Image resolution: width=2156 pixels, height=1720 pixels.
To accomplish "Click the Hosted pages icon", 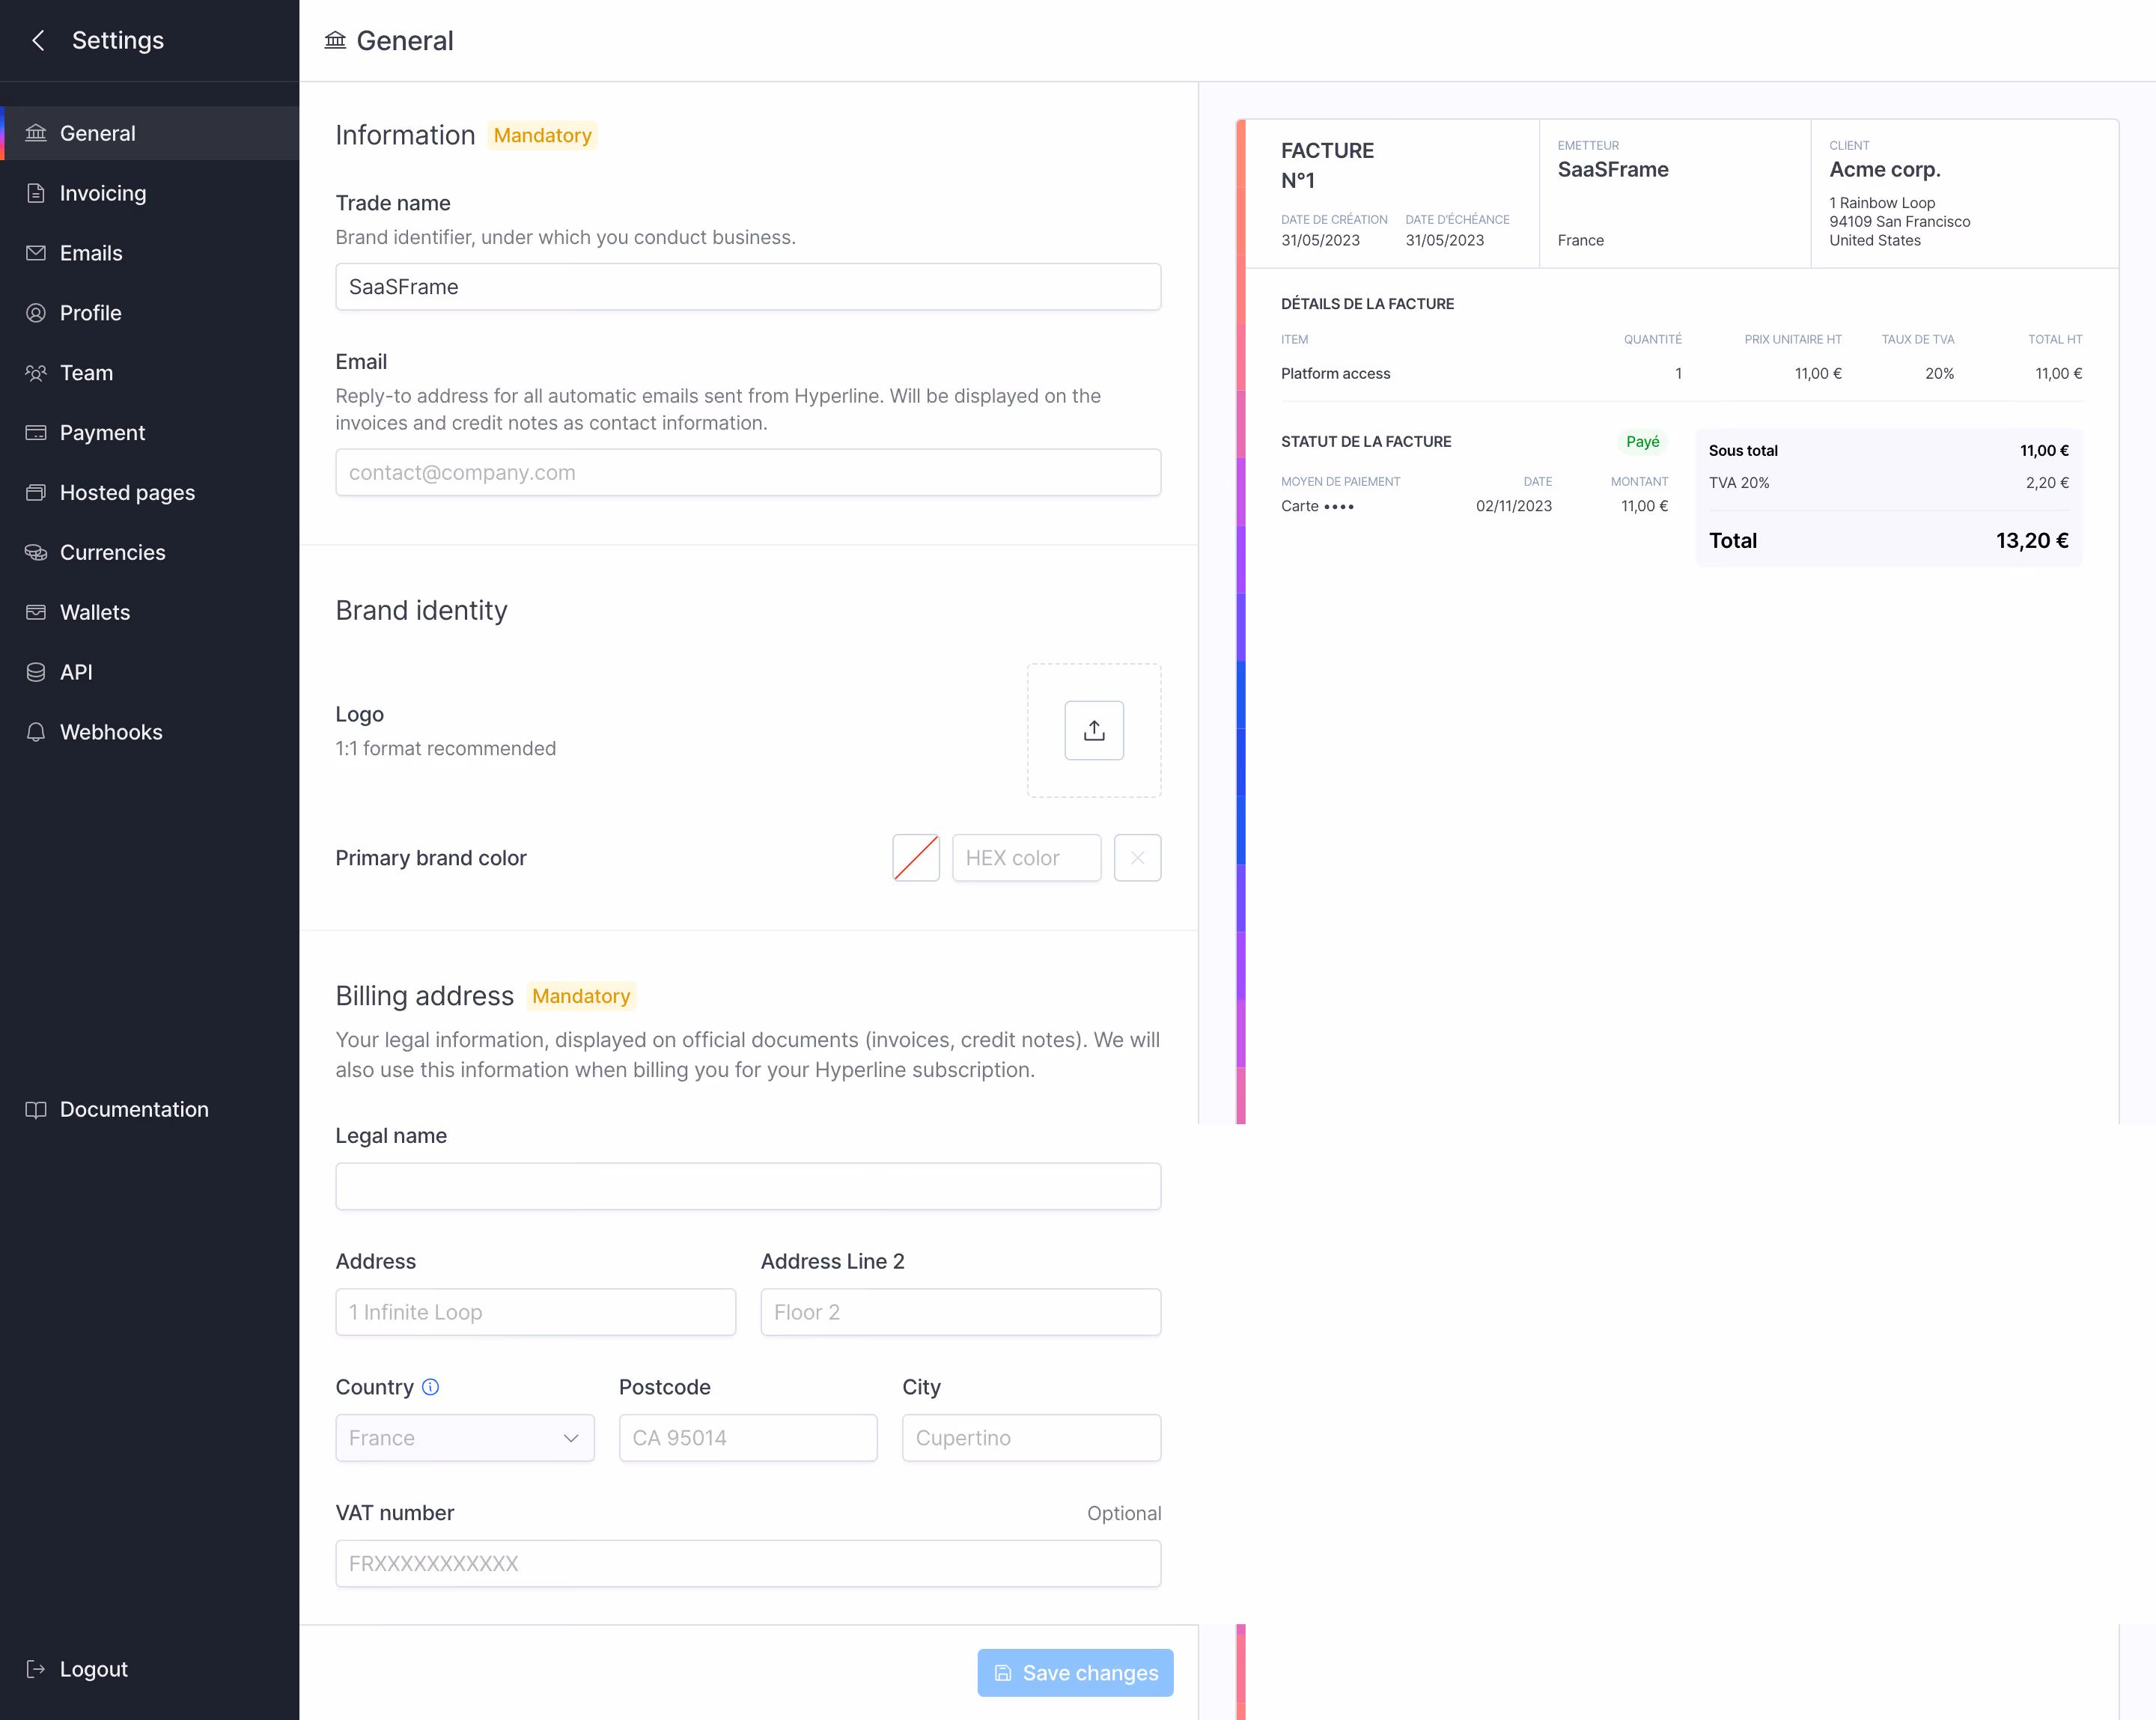I will click(x=36, y=493).
